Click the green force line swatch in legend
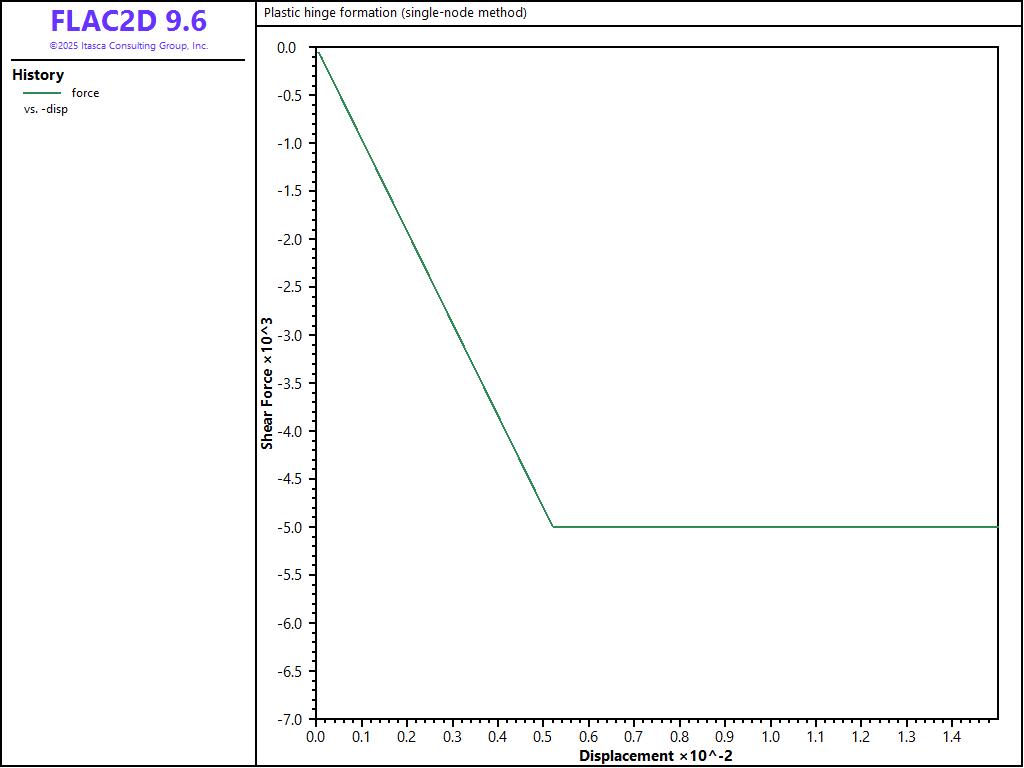Image resolution: width=1024 pixels, height=768 pixels. tap(42, 93)
